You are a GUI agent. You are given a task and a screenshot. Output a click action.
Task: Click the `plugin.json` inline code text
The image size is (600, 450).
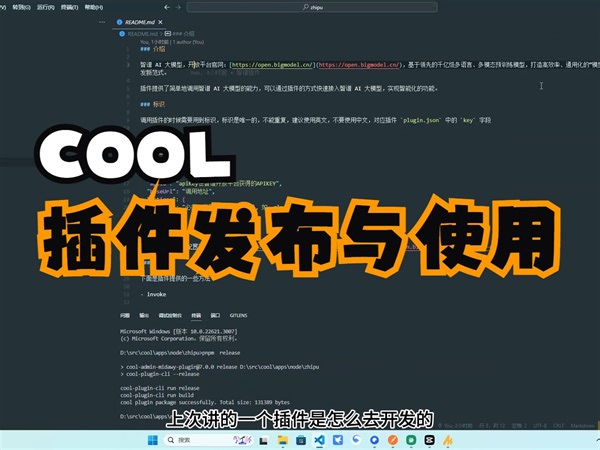pyautogui.click(x=421, y=120)
